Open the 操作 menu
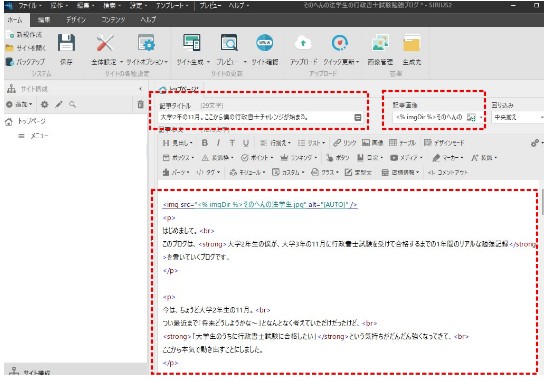The height and width of the screenshot is (381, 545). click(x=59, y=6)
